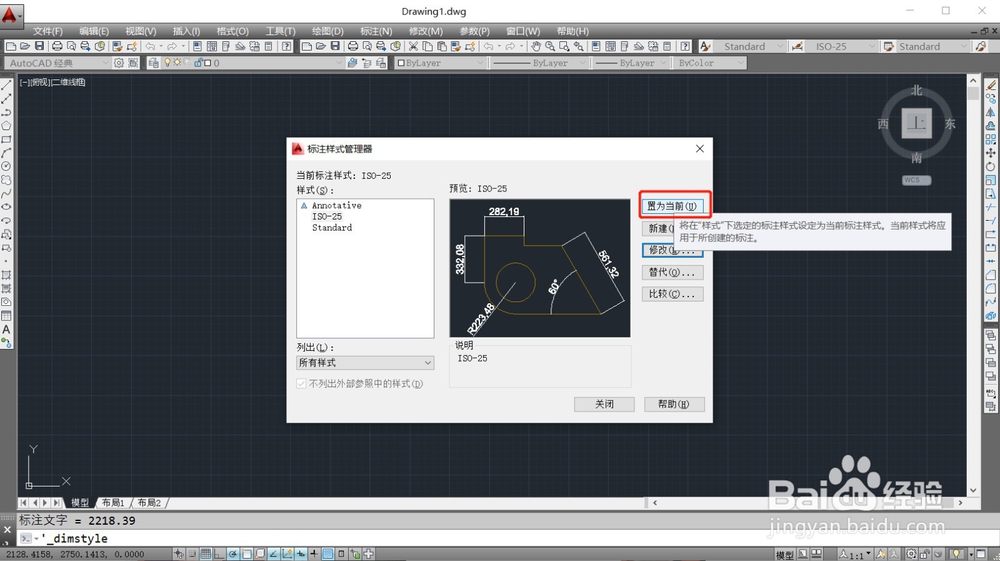Click the Zoom Window icon
The image size is (1000, 561).
(564, 46)
